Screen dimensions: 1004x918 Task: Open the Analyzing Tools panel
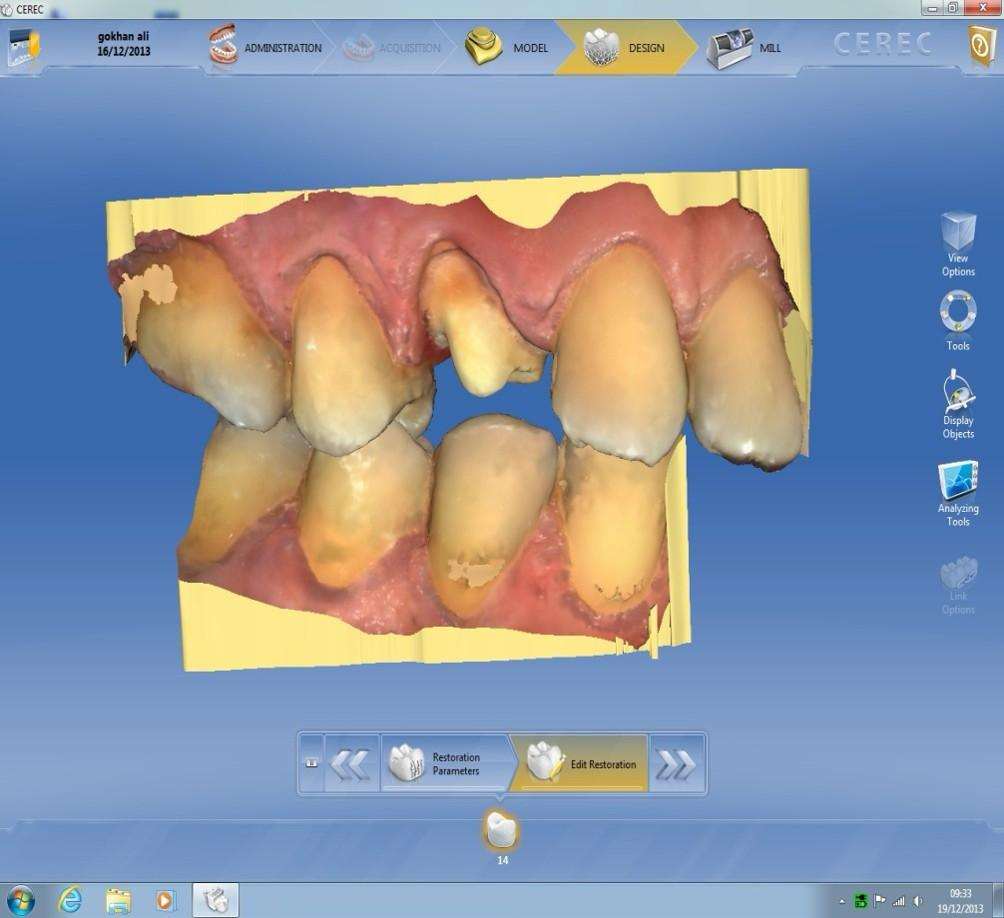(957, 493)
